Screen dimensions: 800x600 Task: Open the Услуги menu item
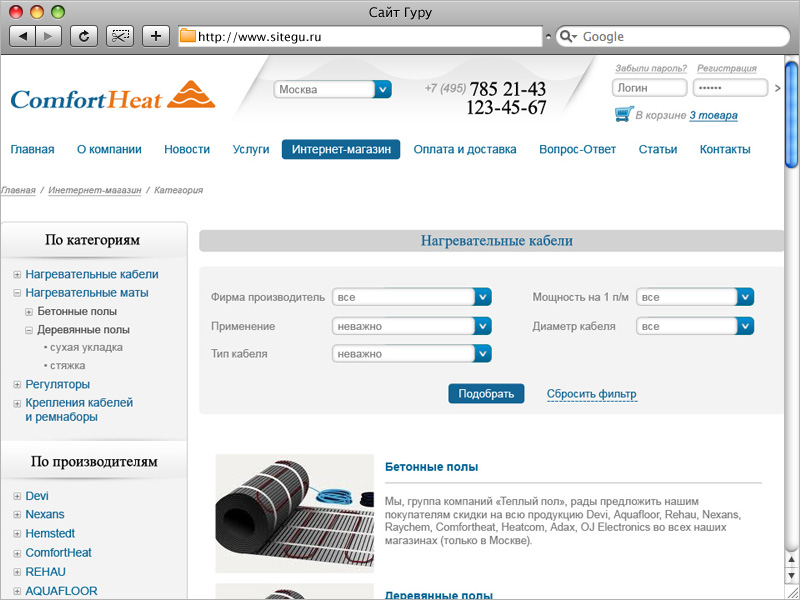(x=251, y=149)
